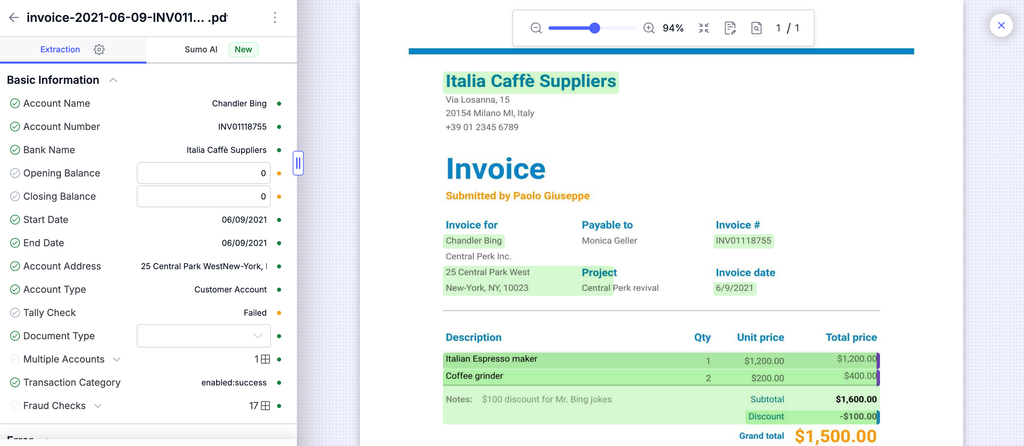Click the Tally Check Failed status
The height and width of the screenshot is (446, 1024).
(x=255, y=313)
